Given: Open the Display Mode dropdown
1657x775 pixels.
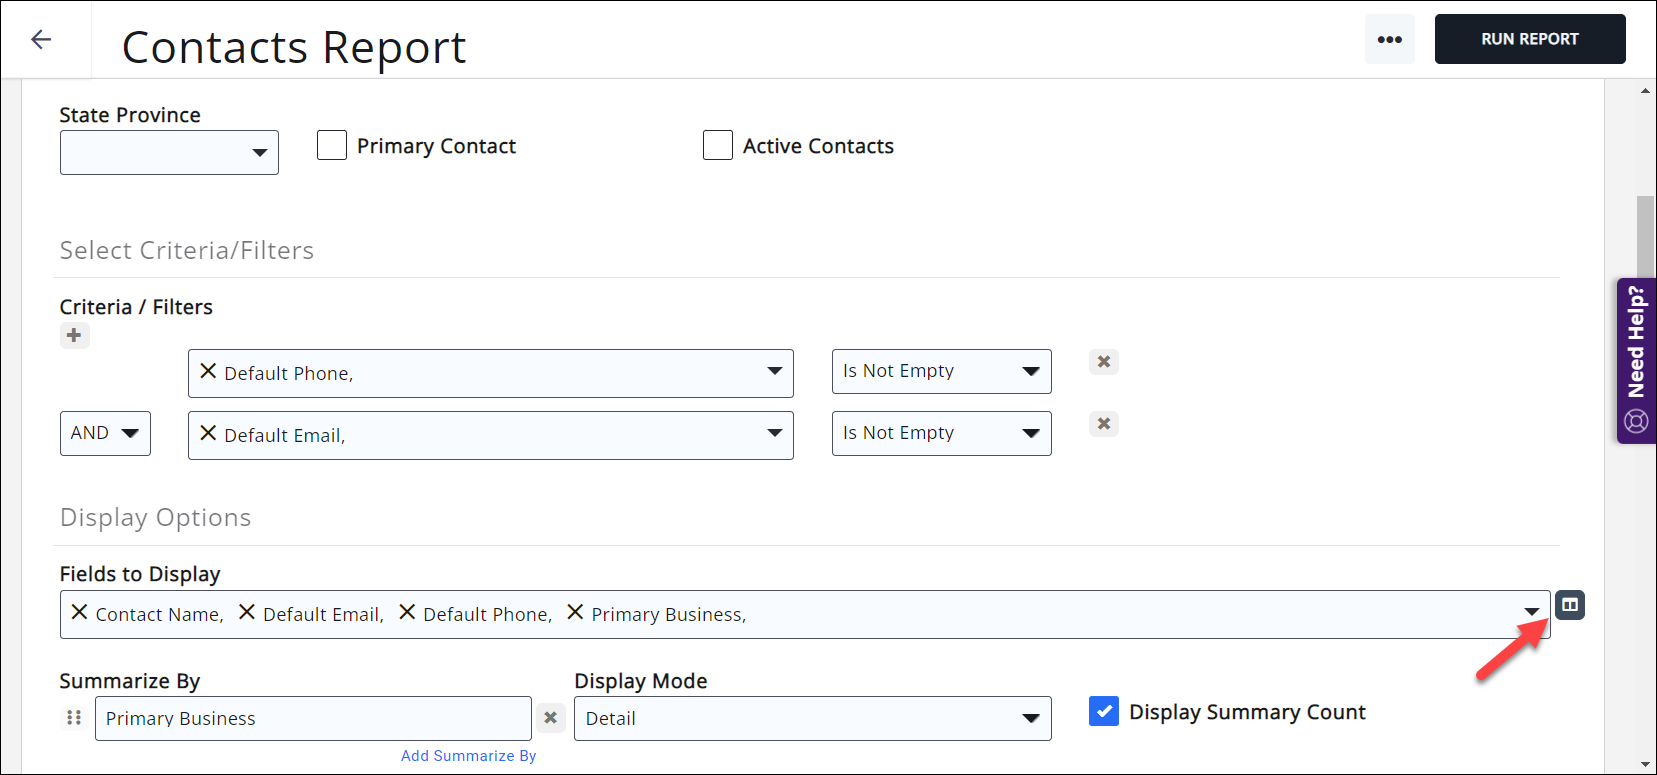Looking at the screenshot, I should (812, 719).
